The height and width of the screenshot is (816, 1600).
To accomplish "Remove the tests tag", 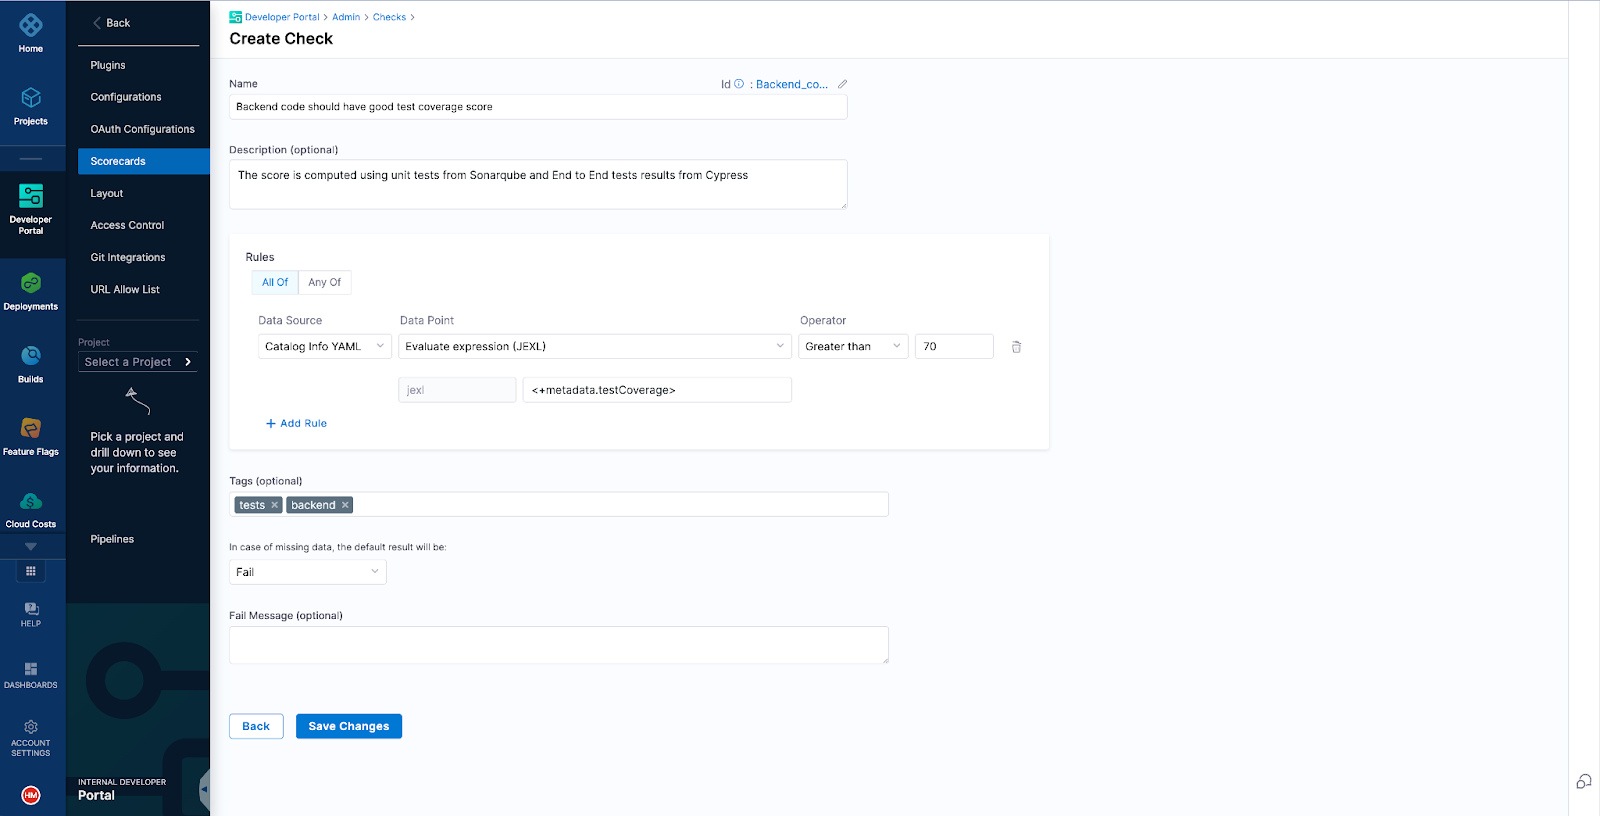I will pos(274,505).
